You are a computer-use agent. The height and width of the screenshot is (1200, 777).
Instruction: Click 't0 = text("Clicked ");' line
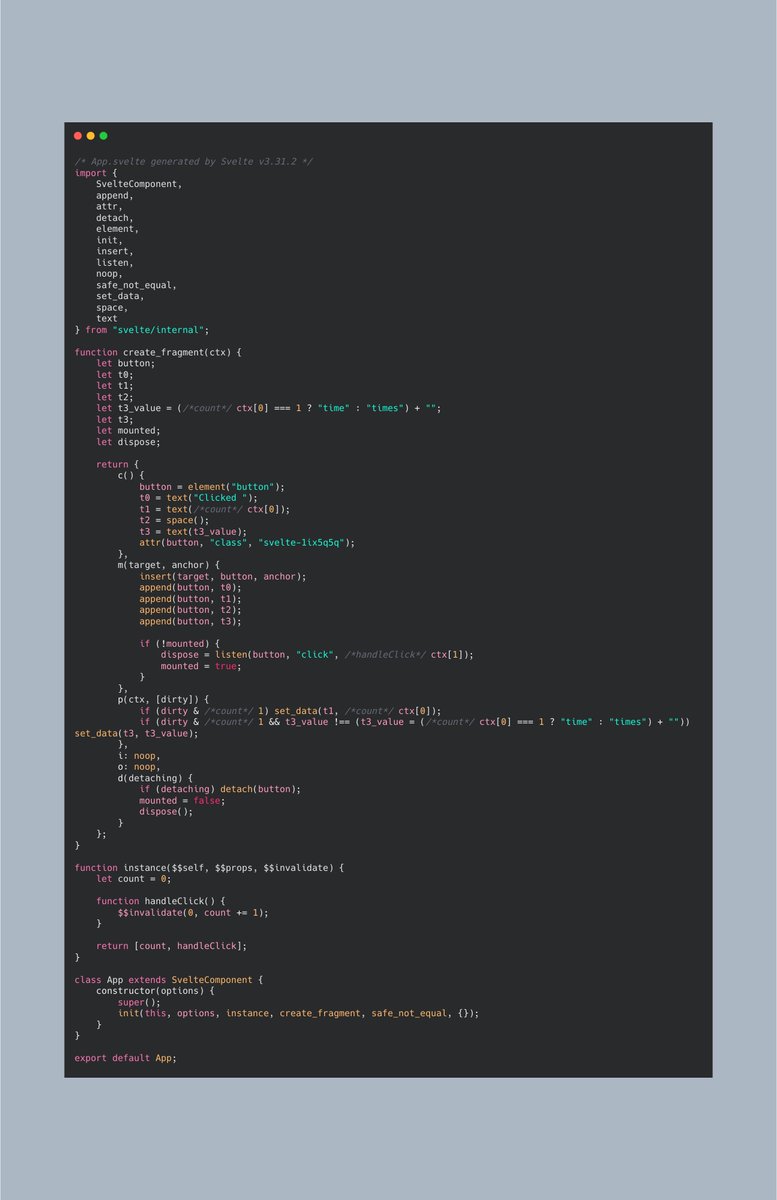tap(199, 498)
